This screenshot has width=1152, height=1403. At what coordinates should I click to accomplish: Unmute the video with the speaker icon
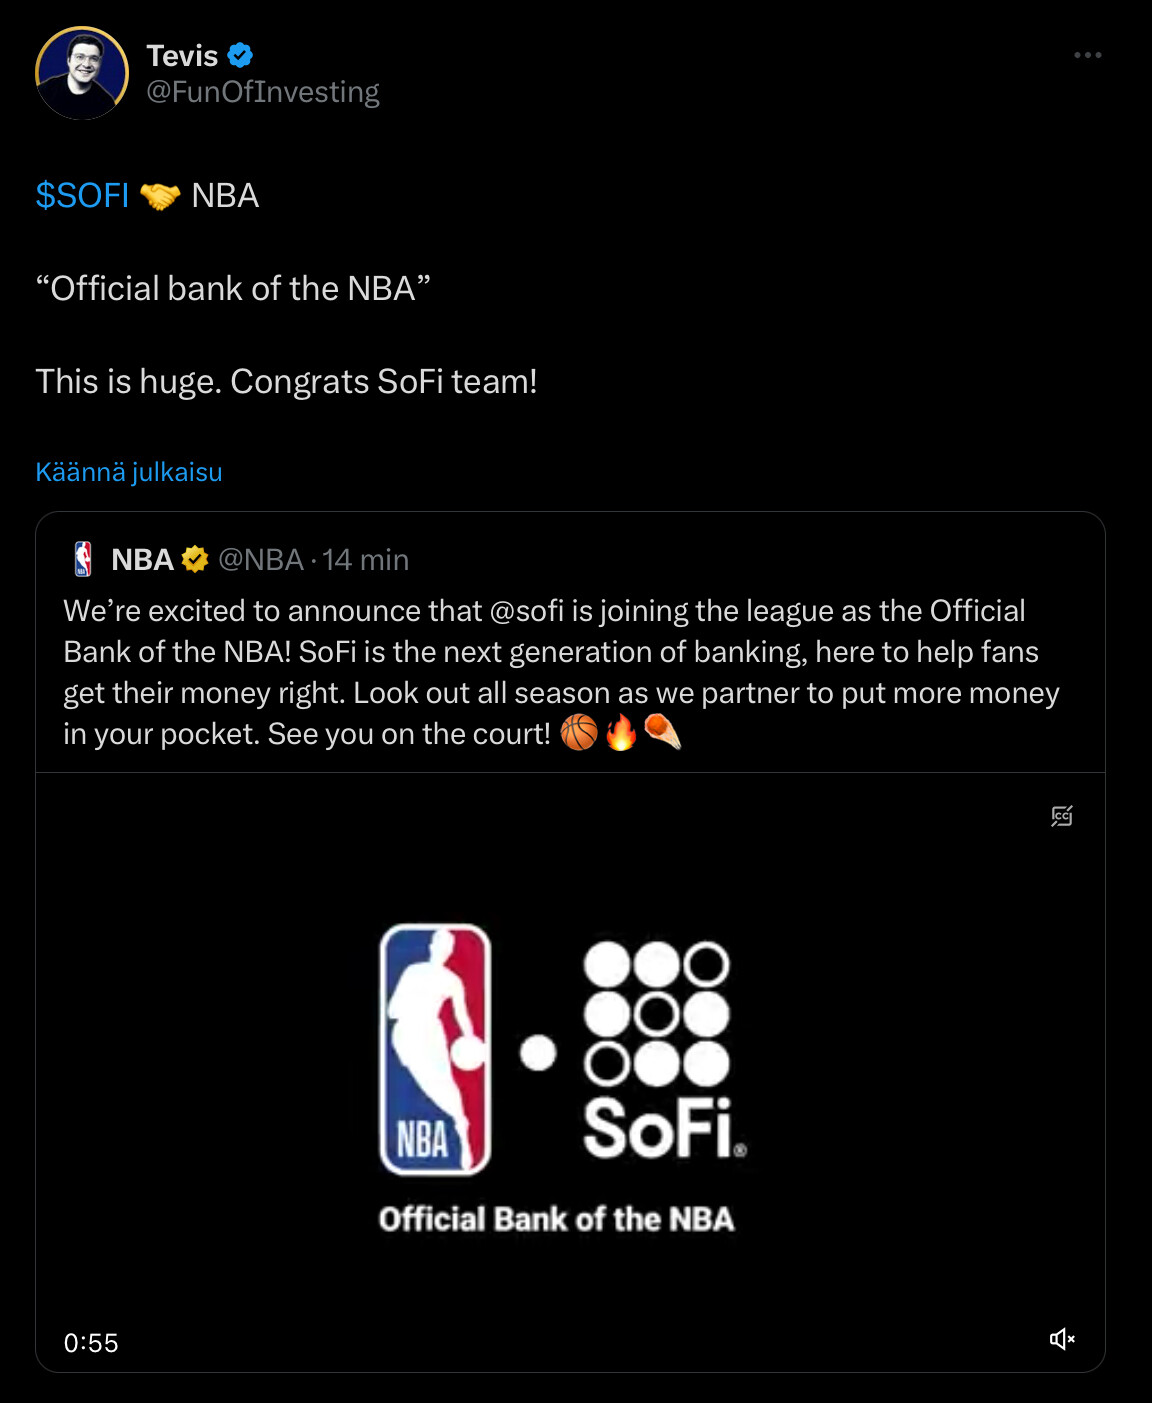1062,1339
